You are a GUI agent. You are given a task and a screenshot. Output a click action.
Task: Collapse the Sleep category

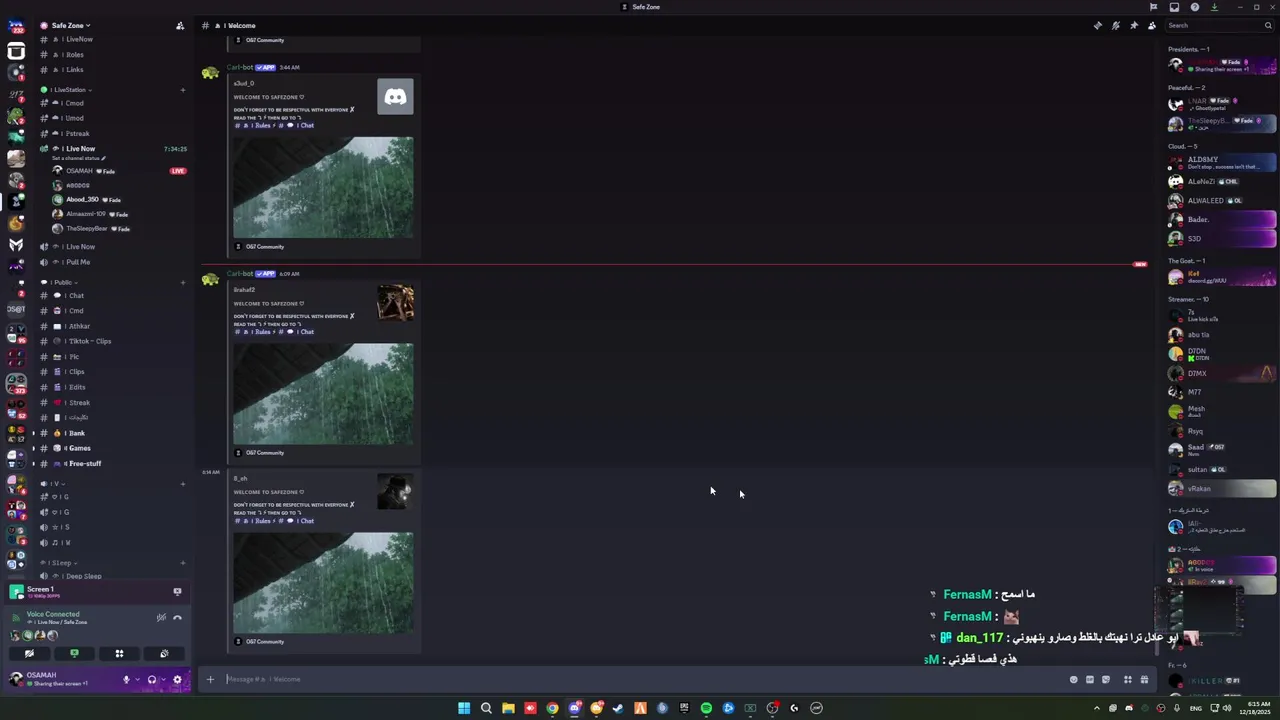(x=60, y=563)
